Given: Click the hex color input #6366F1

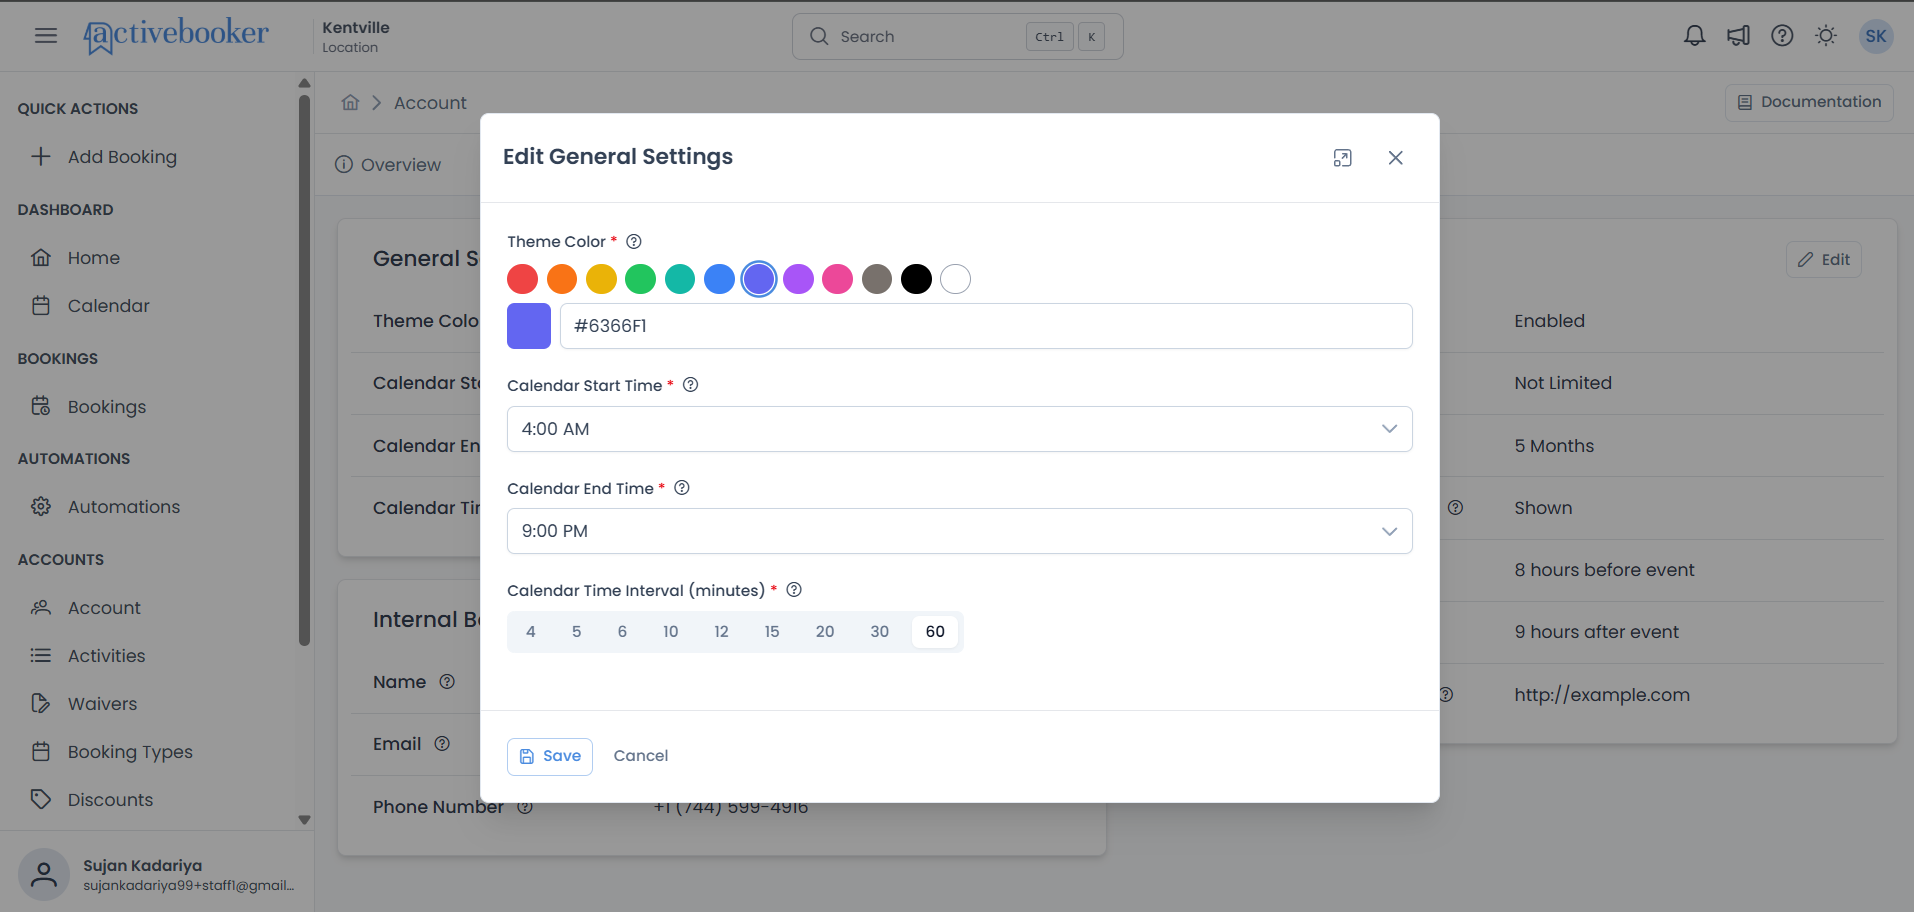Looking at the screenshot, I should pos(986,326).
